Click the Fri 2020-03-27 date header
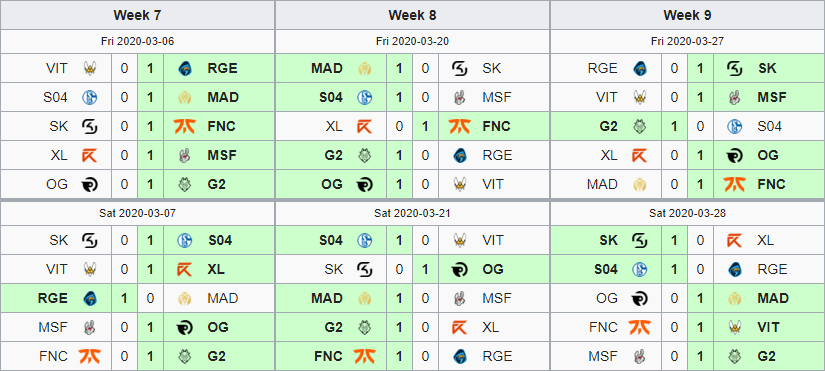Viewport: 825px width, 371px height. (x=687, y=41)
